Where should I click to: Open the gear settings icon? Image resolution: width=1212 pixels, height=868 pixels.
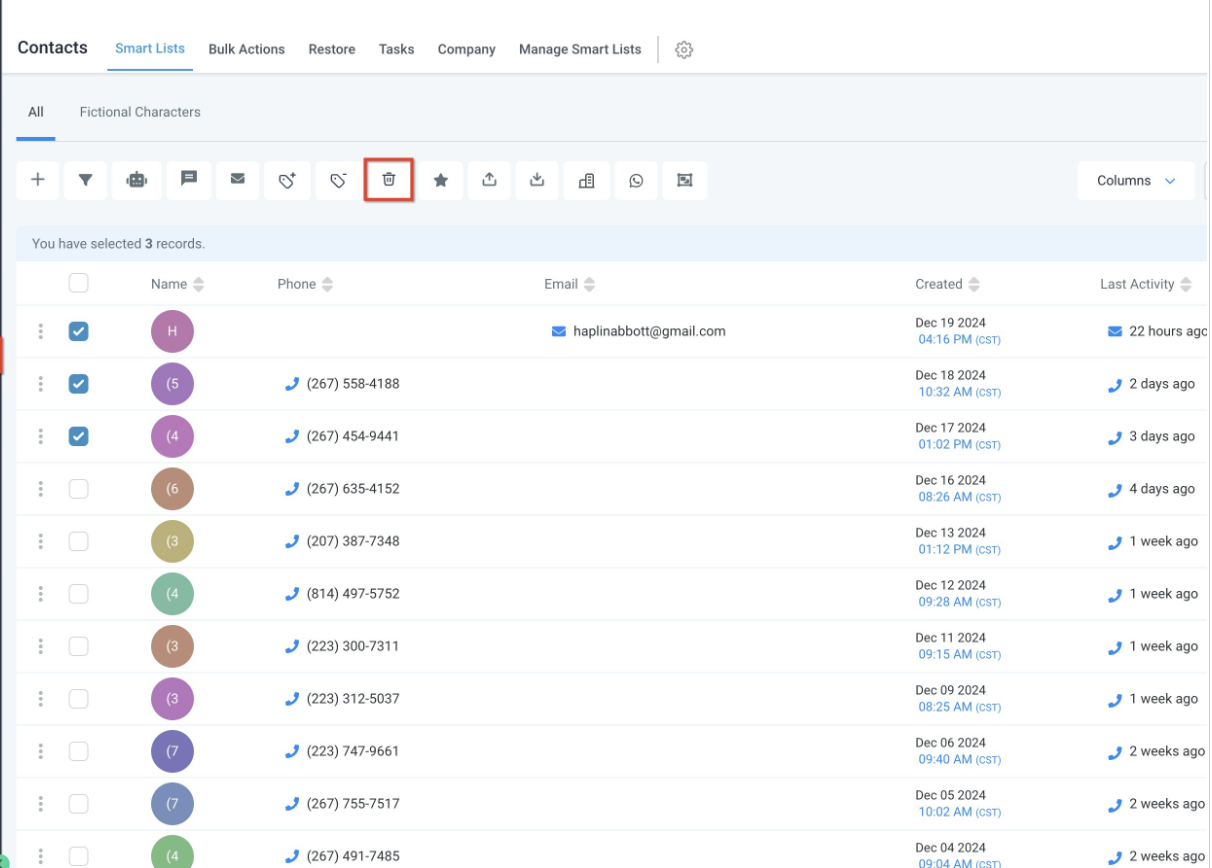[684, 49]
